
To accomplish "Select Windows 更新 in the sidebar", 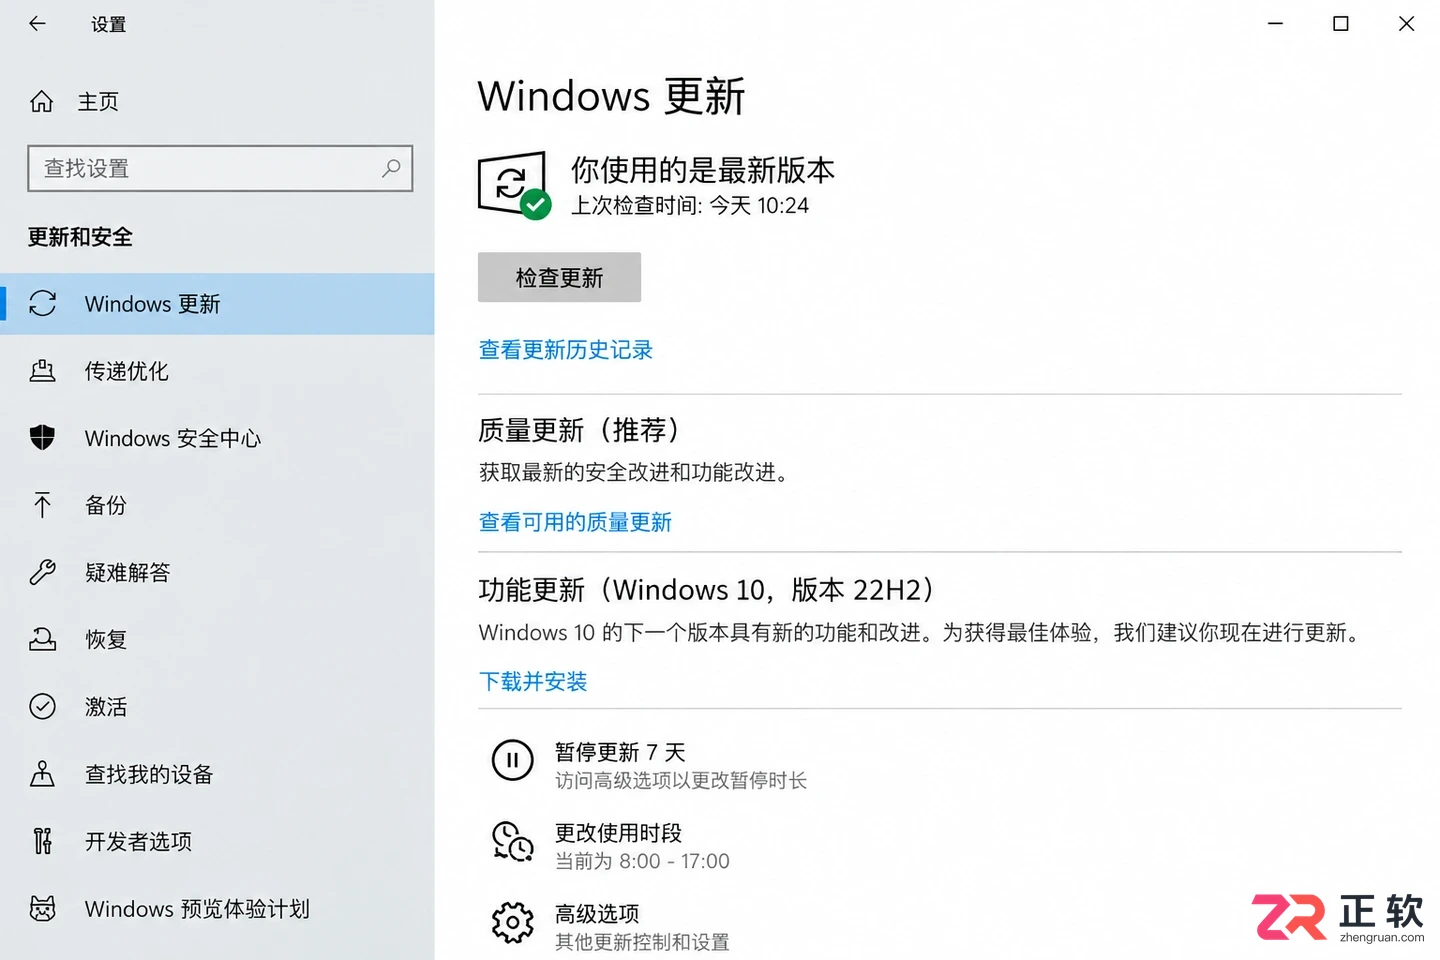I will pyautogui.click(x=217, y=303).
